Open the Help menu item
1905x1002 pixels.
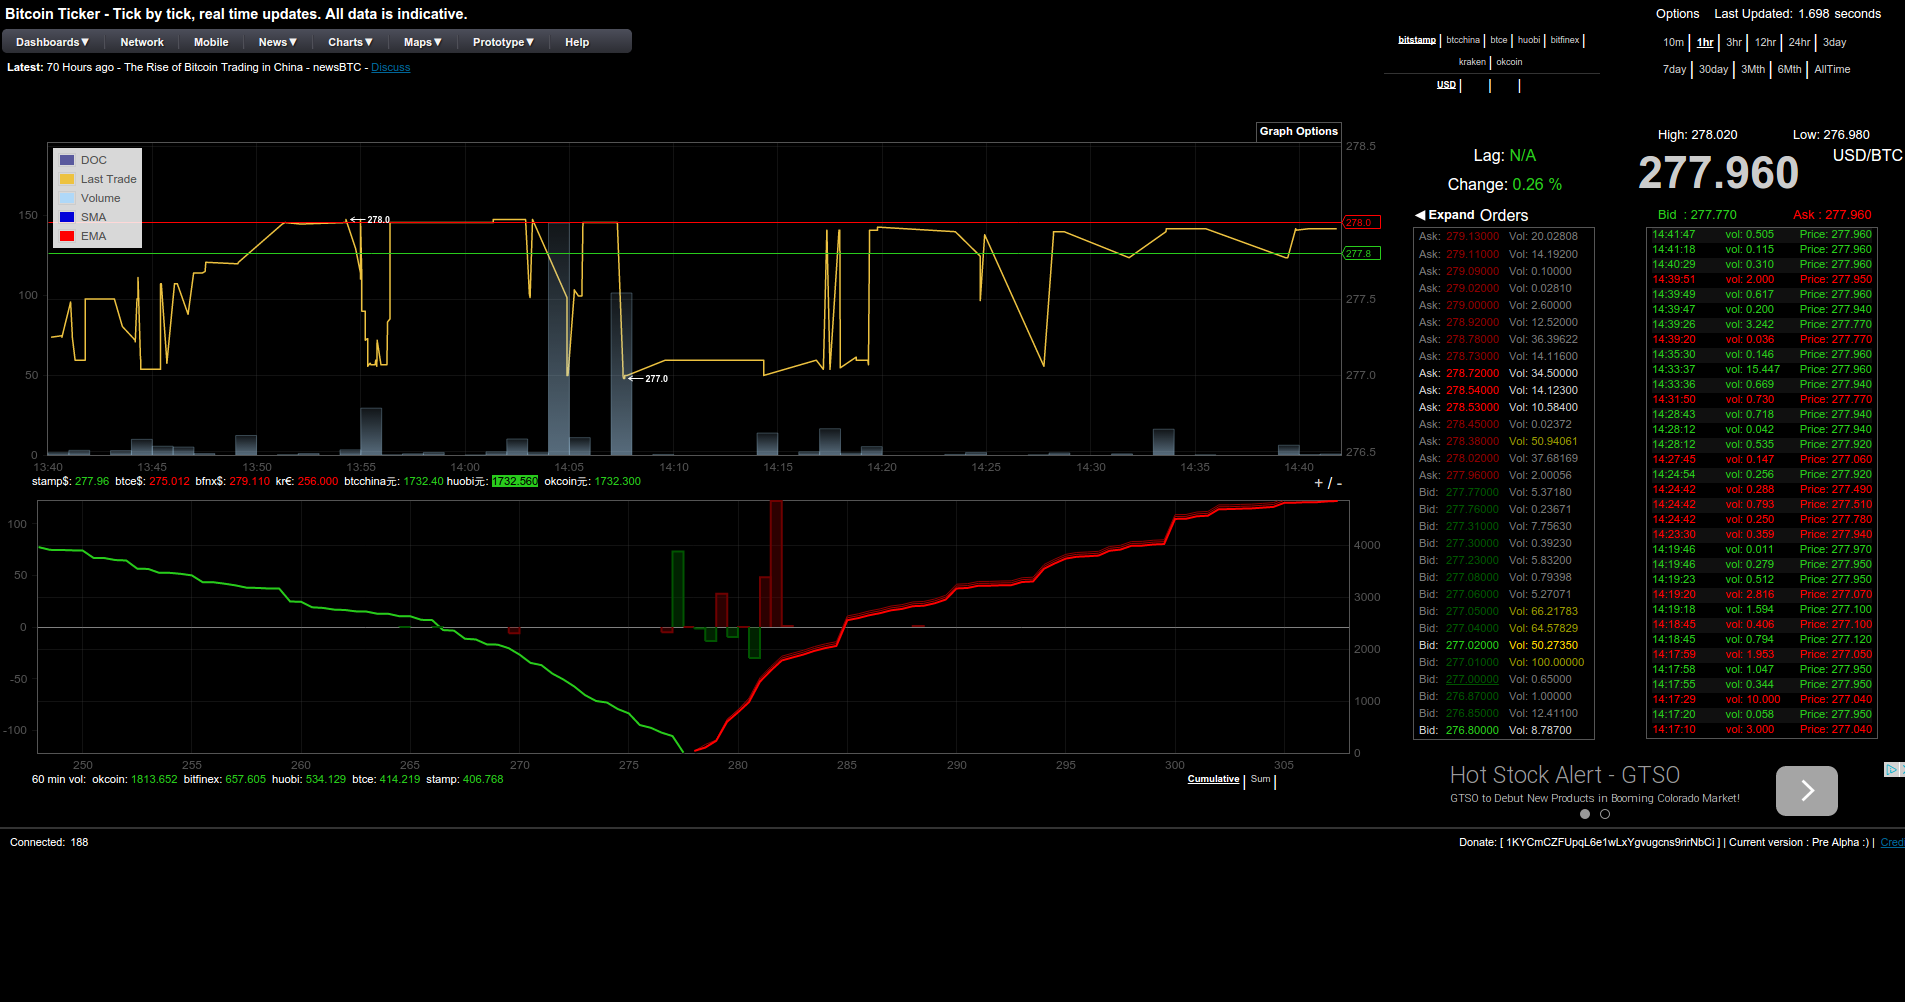pos(577,42)
